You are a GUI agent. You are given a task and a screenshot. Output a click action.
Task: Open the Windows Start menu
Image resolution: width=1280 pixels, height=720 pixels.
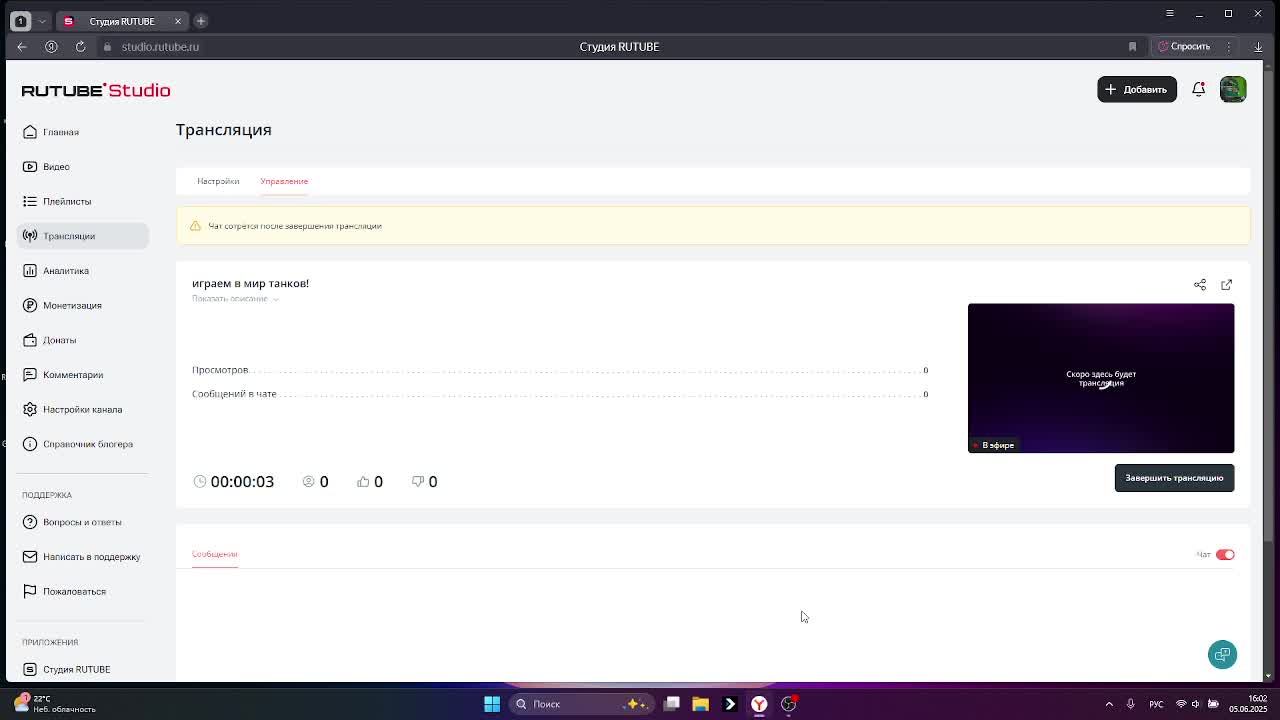click(492, 704)
